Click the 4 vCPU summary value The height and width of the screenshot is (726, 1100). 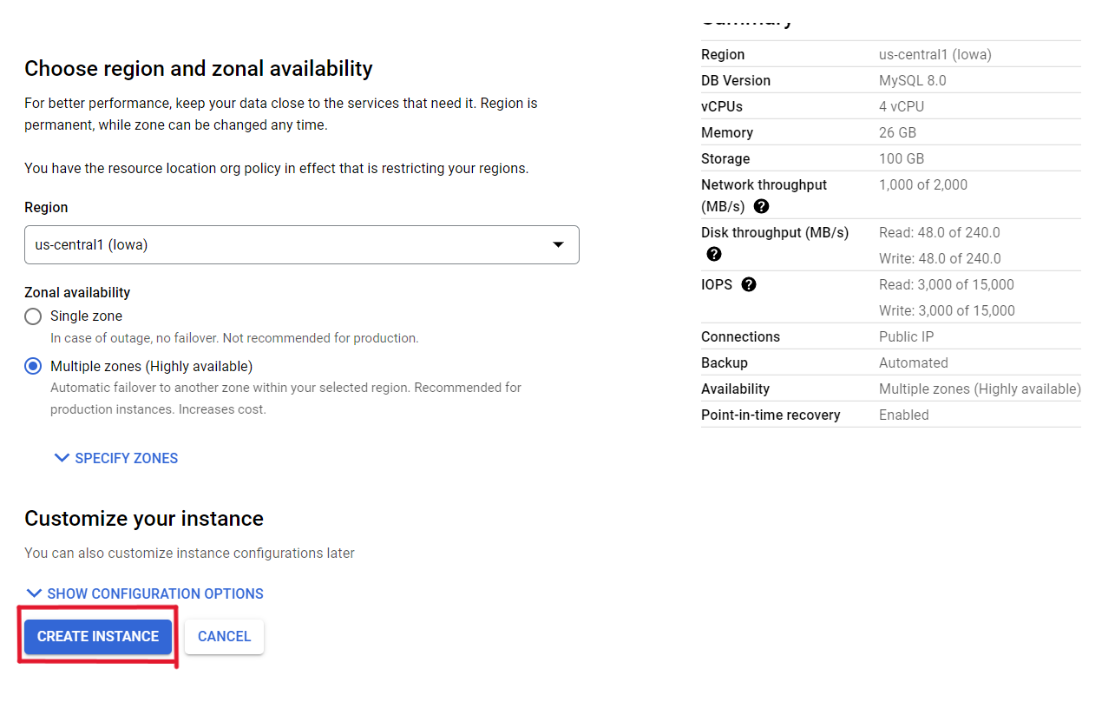pyautogui.click(x=901, y=107)
